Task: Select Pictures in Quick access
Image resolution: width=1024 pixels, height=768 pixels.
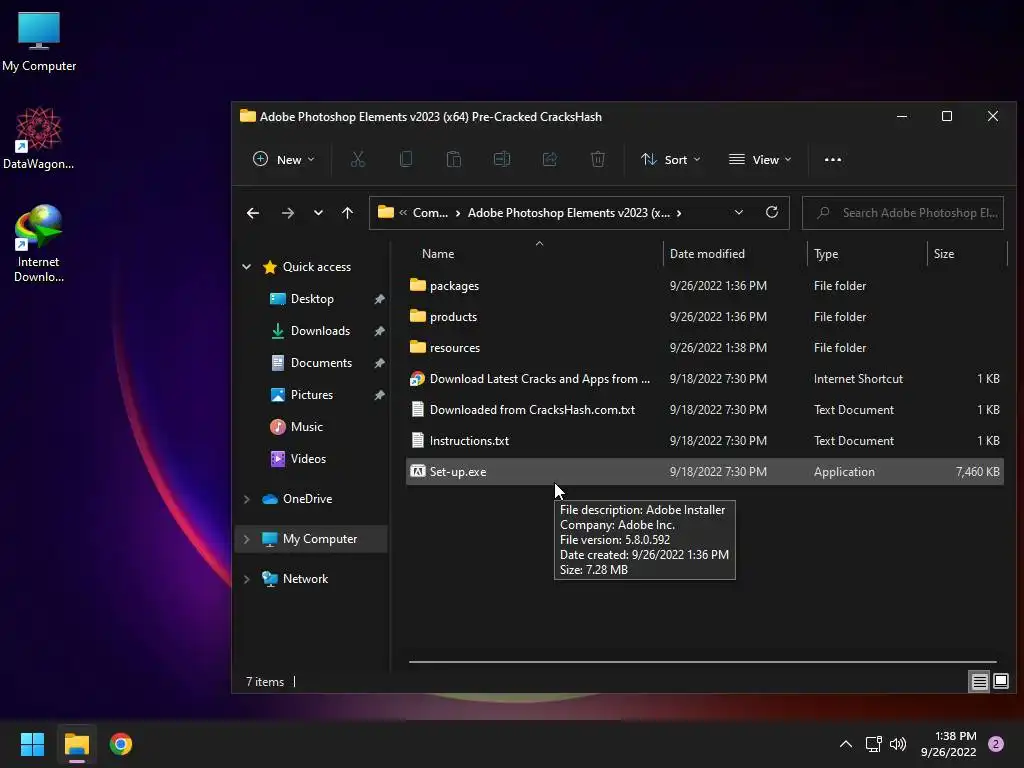Action: [x=312, y=395]
